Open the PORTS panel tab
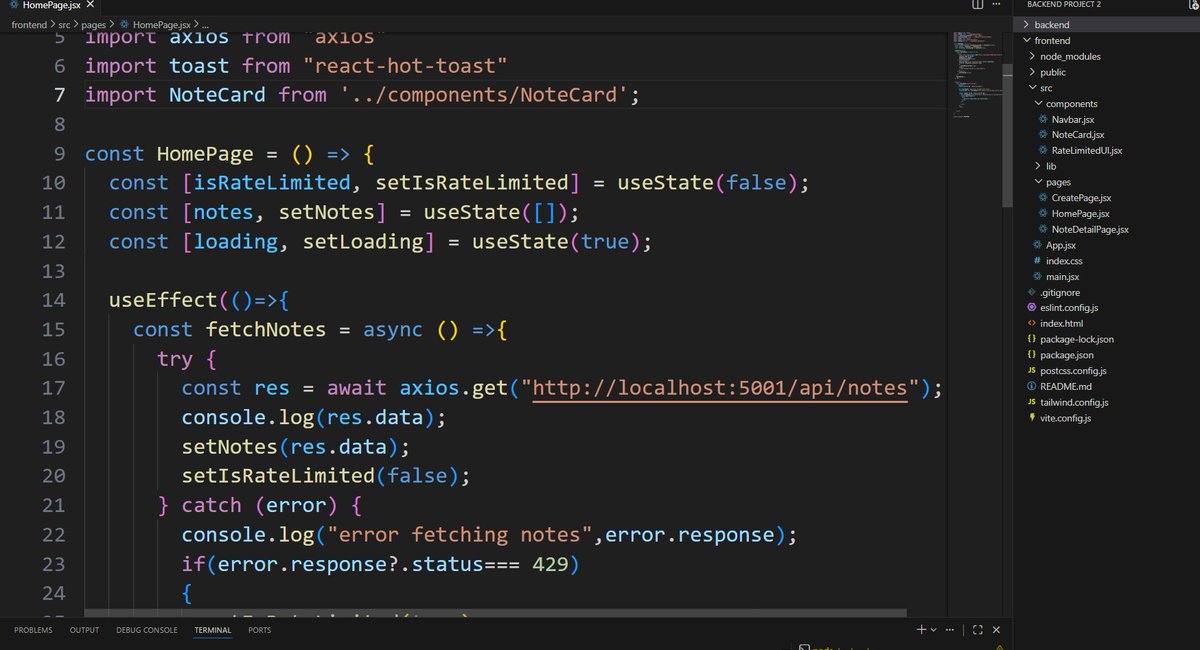 (x=260, y=630)
